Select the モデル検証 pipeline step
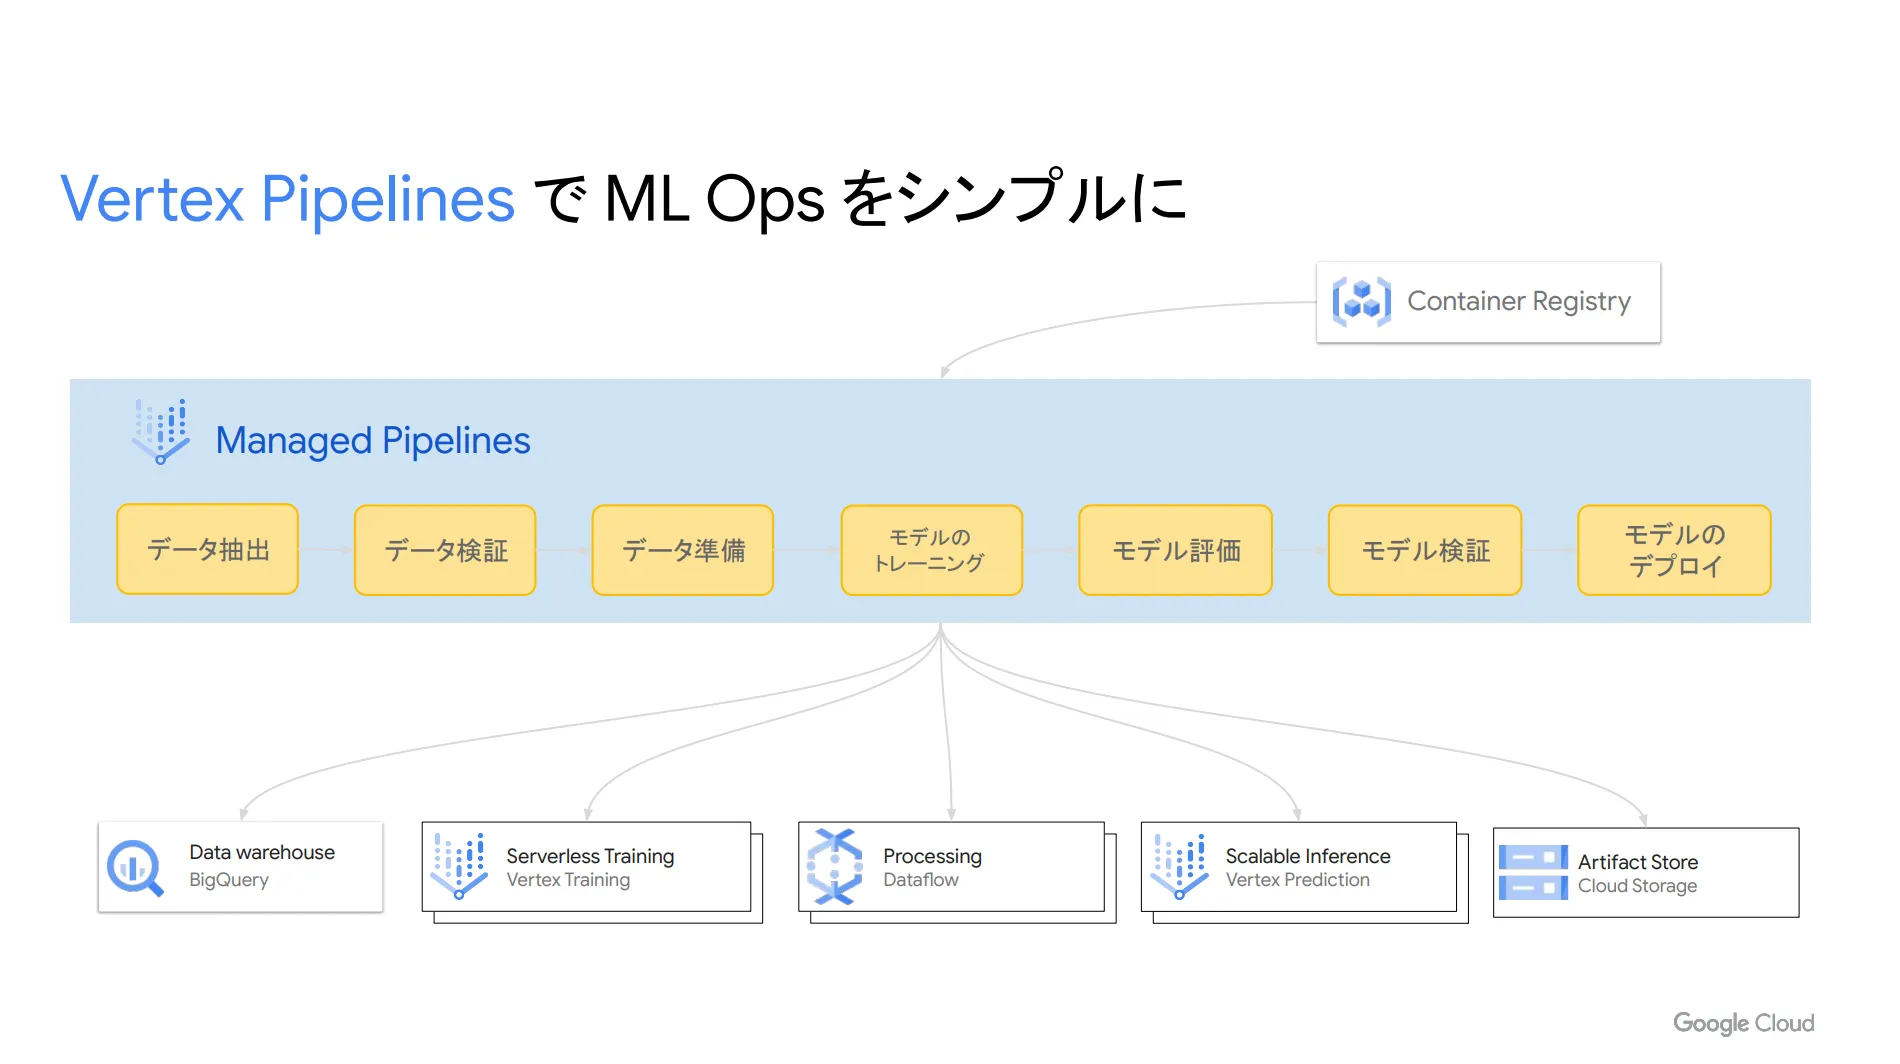 coord(1425,550)
